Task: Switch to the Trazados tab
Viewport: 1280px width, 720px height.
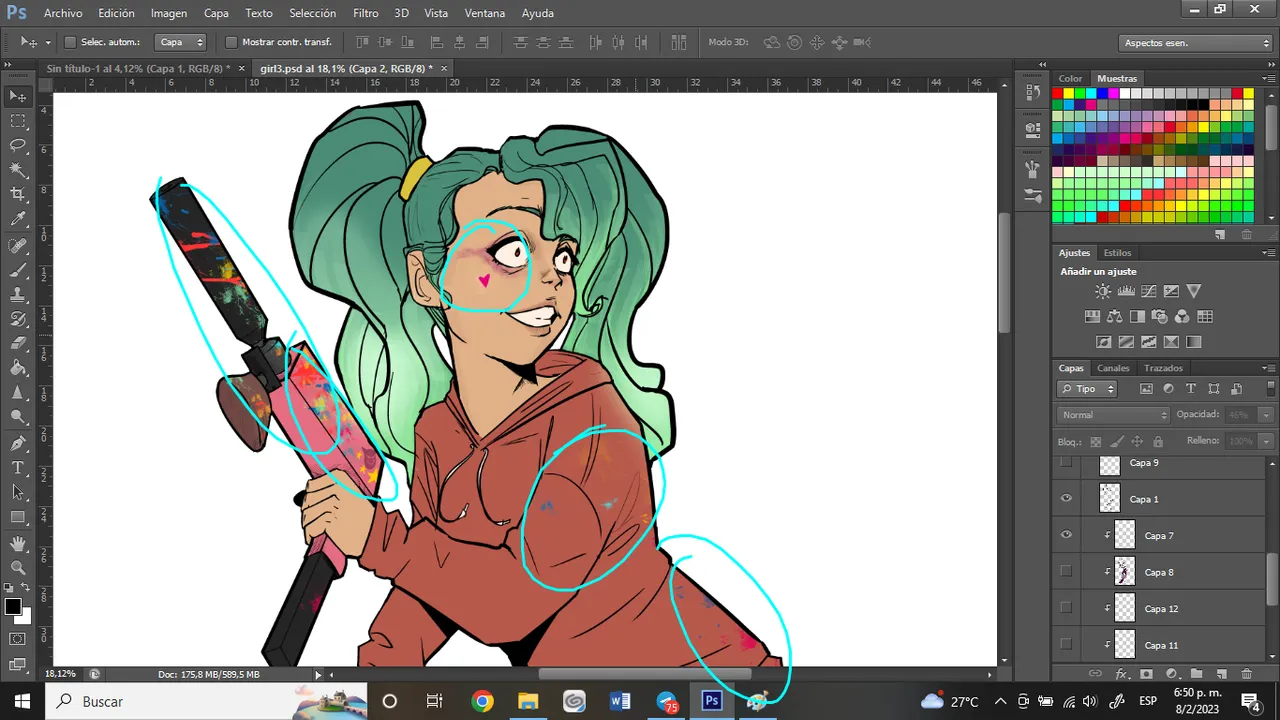Action: coord(1163,368)
